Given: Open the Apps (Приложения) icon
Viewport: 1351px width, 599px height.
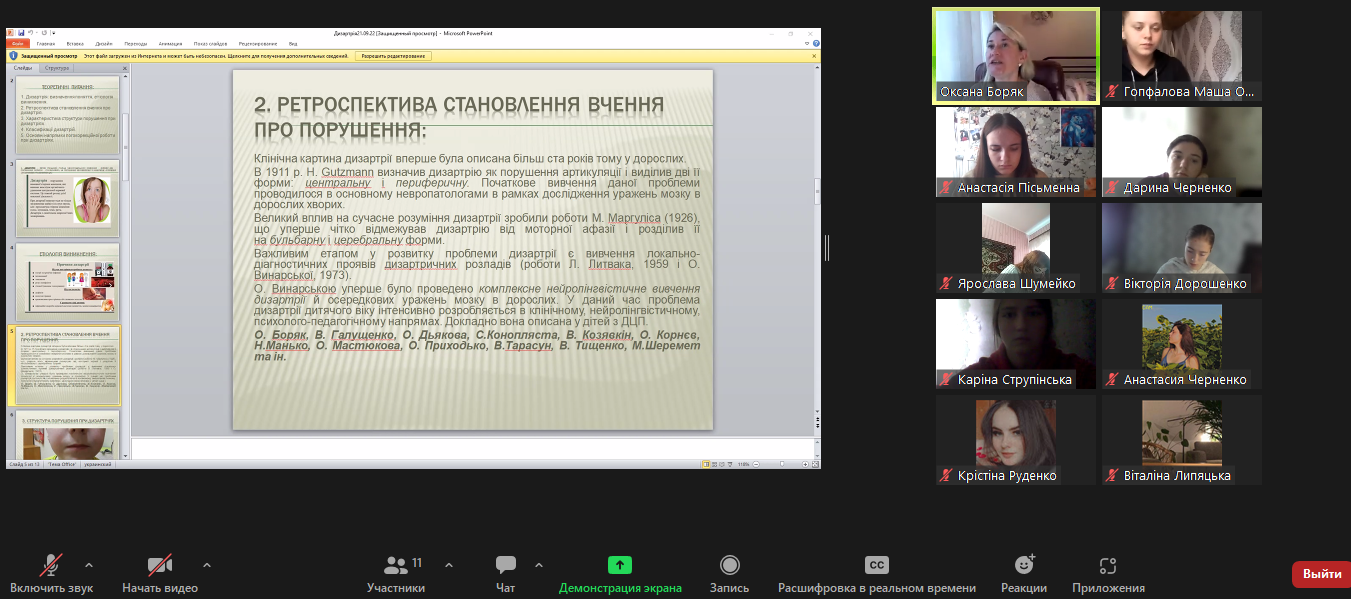Looking at the screenshot, I should click(x=1107, y=565).
